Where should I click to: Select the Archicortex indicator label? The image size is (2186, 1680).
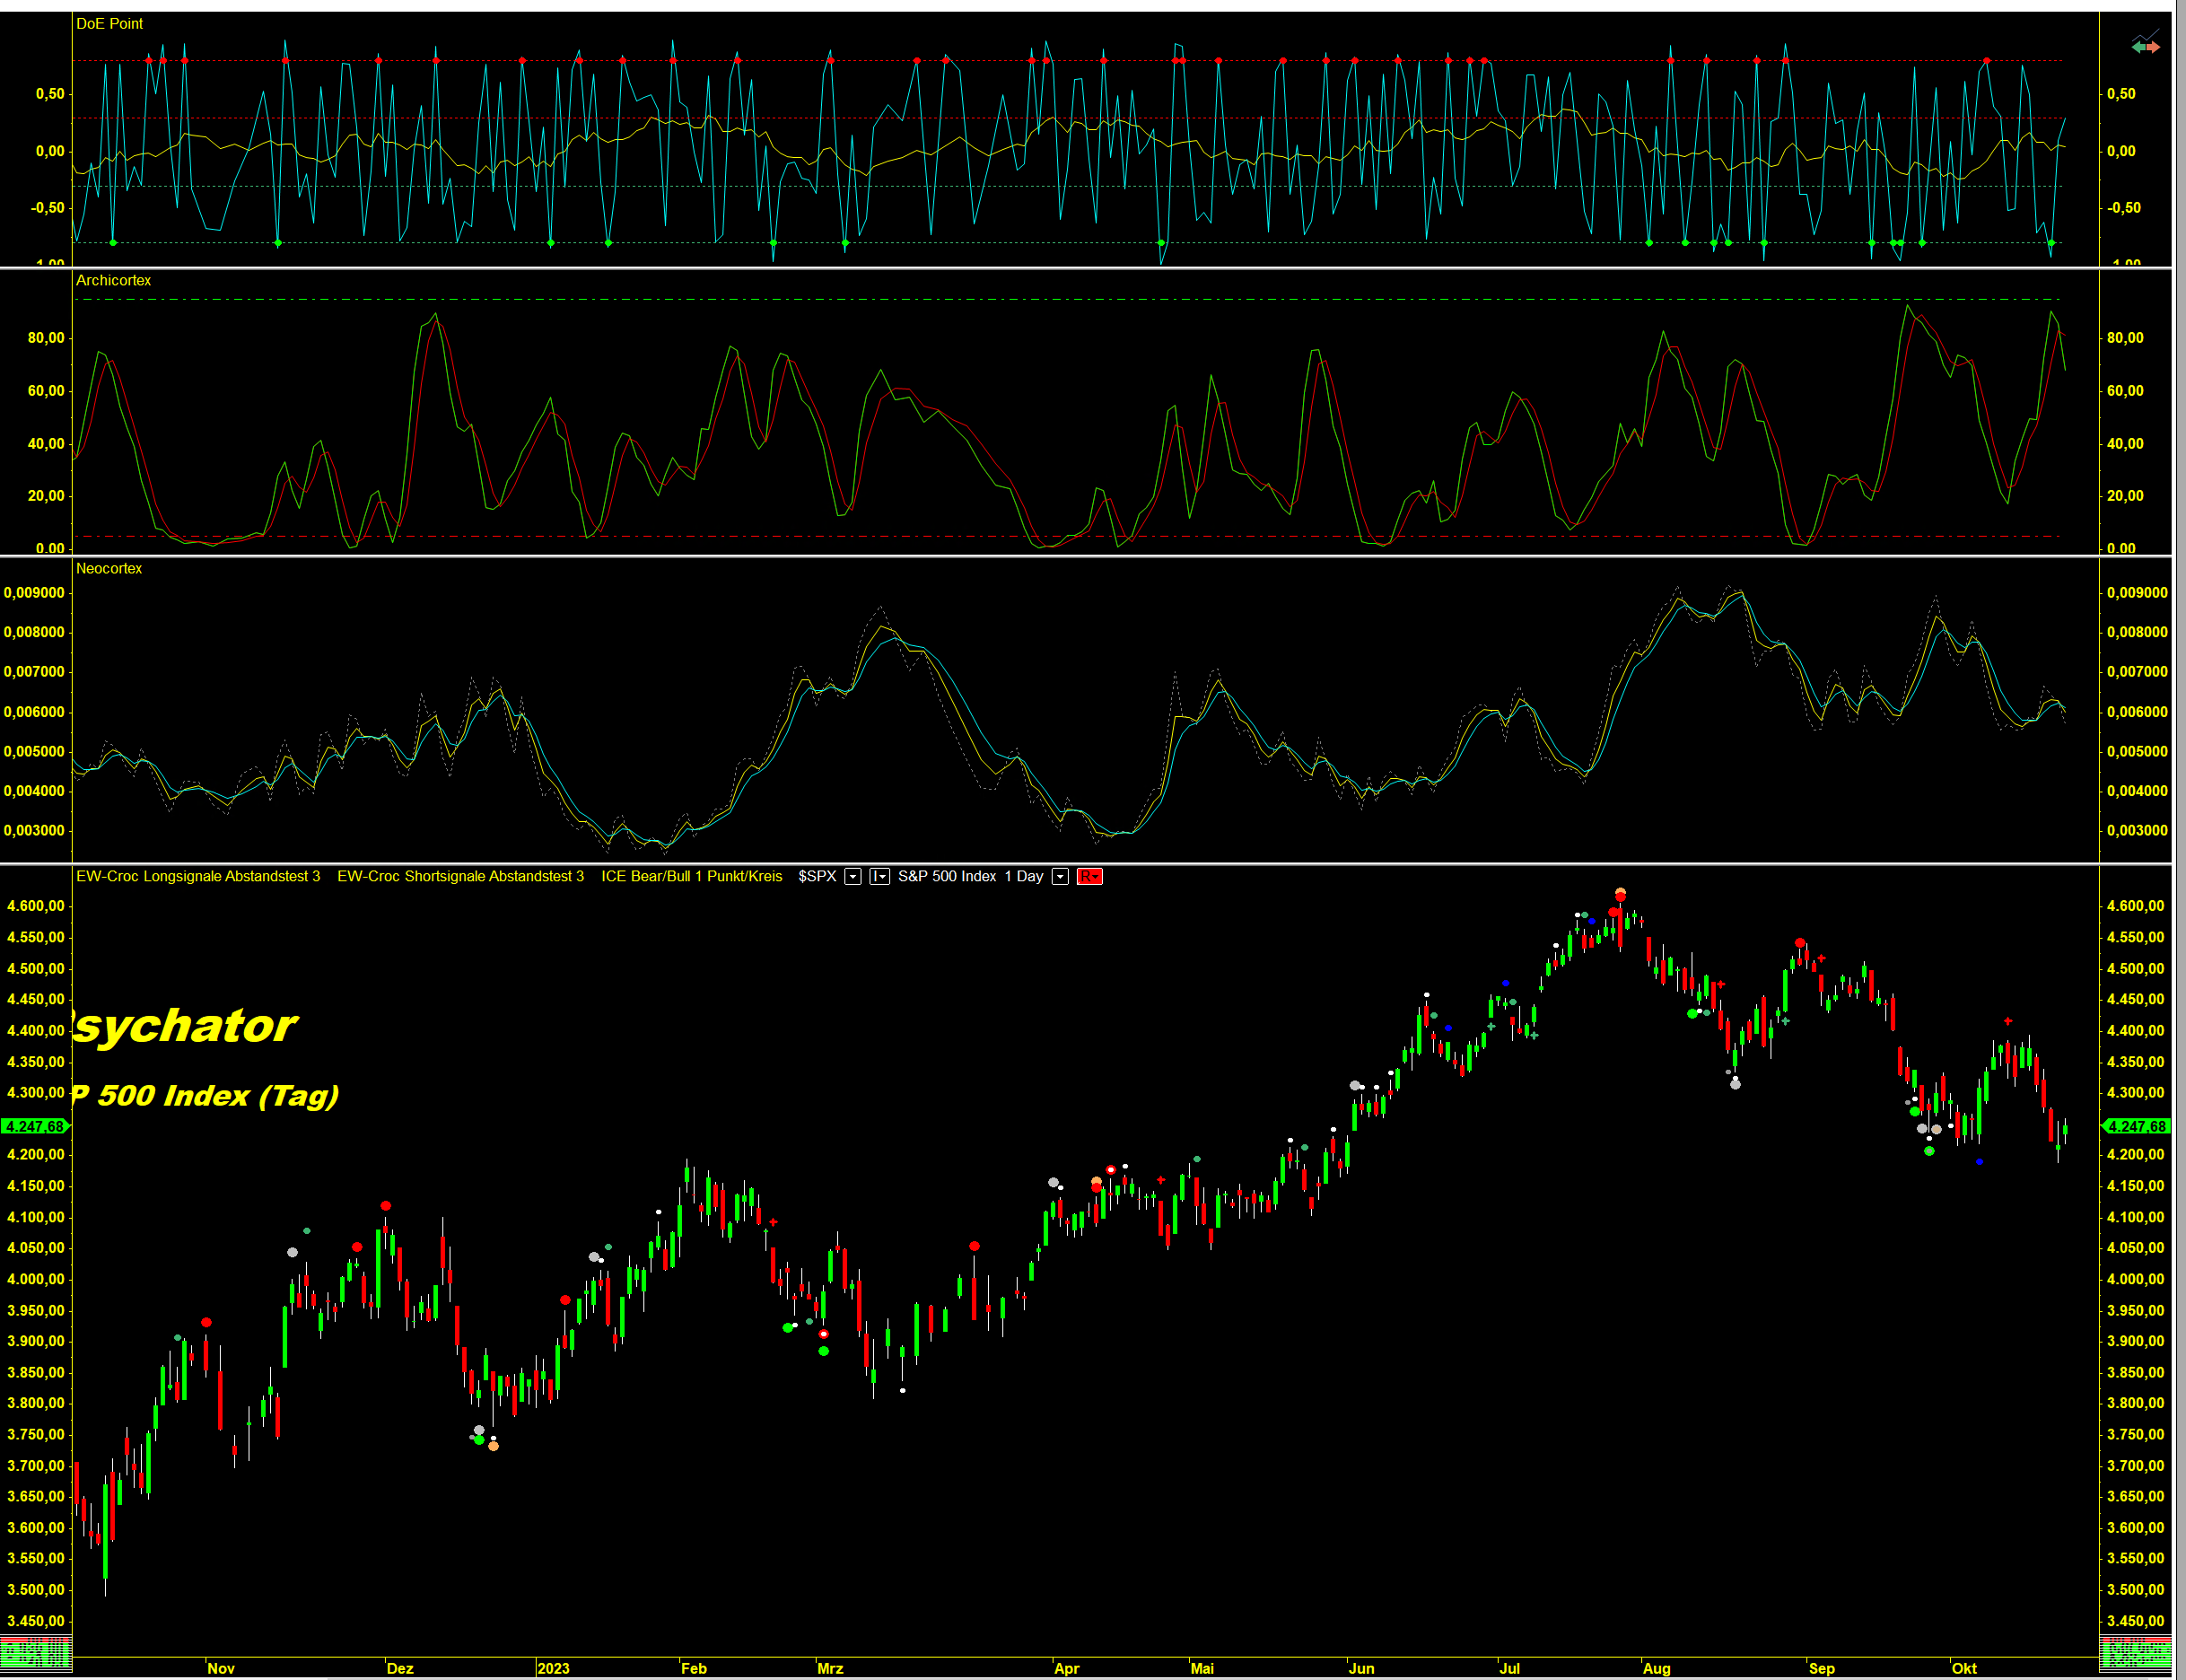(x=113, y=280)
